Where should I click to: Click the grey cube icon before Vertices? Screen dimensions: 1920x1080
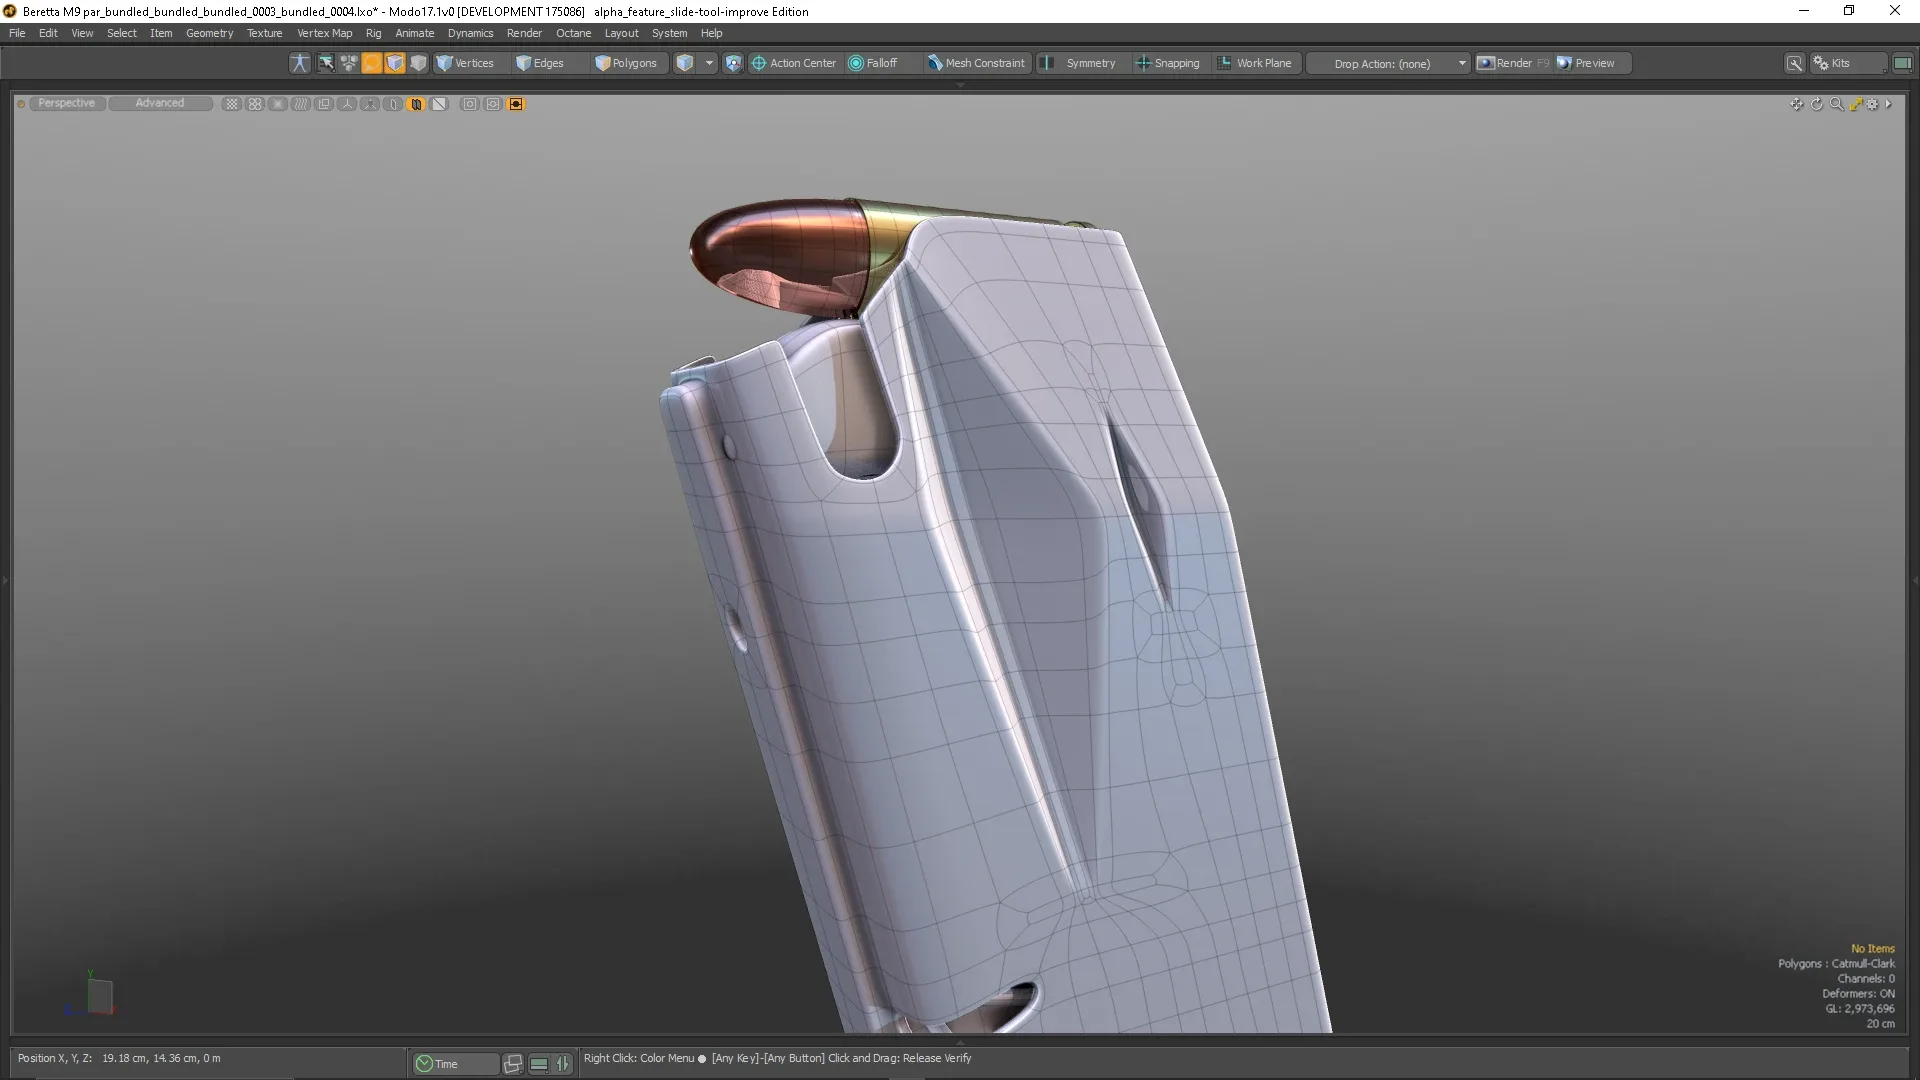tap(418, 63)
